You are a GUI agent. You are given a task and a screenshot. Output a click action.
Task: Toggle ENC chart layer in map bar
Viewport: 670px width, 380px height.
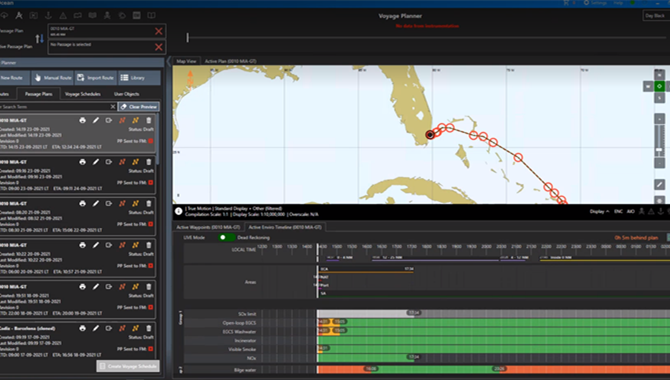point(618,212)
